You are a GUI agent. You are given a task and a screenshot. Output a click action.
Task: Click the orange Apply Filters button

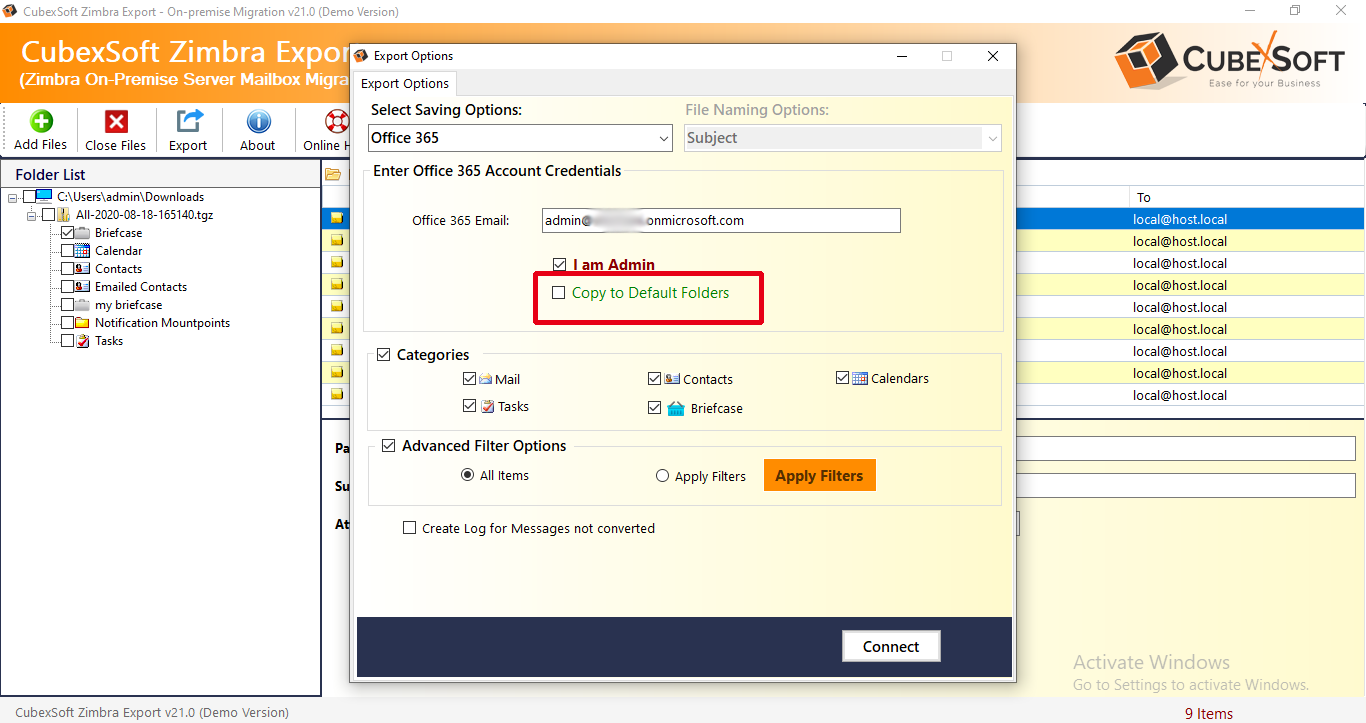[820, 475]
